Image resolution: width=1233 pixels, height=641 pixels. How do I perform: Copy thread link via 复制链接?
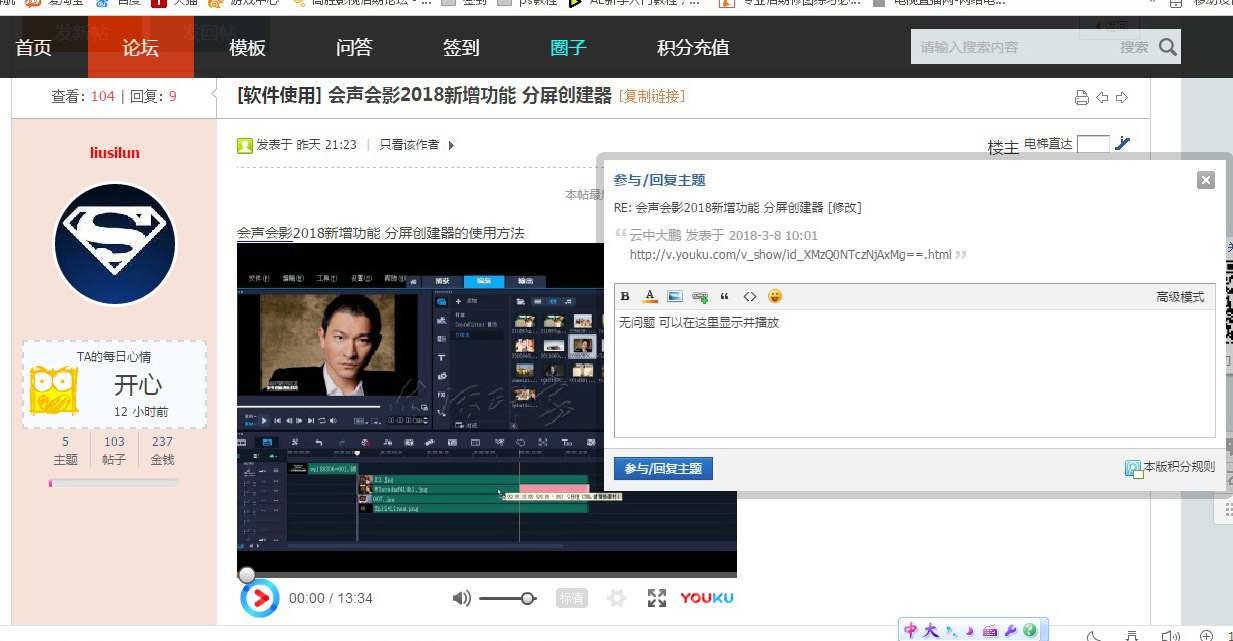pos(652,96)
